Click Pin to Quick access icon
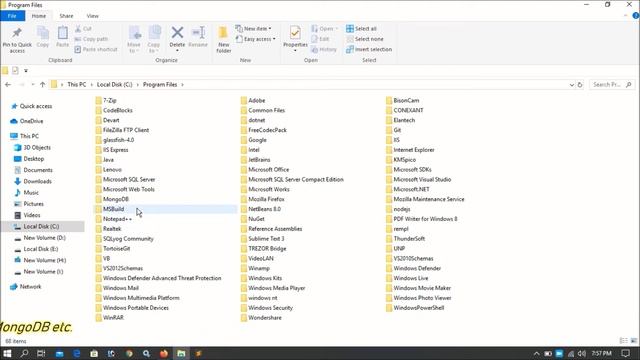Screen dimensions: 640x360 17,33
